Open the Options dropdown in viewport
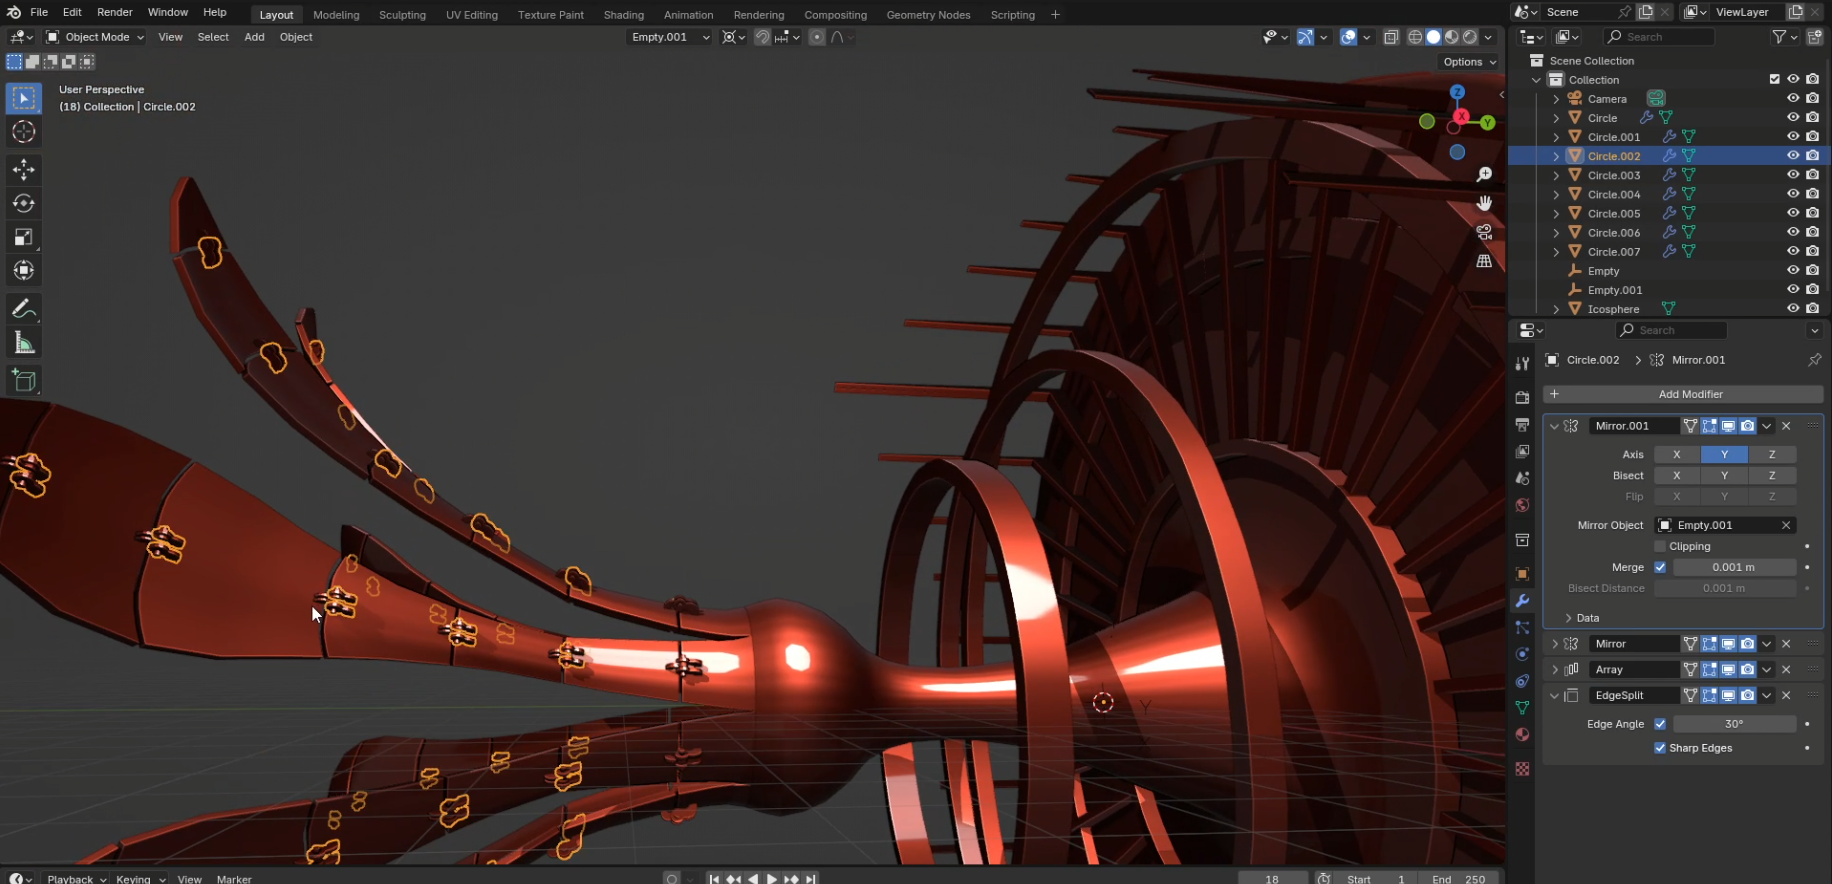Image resolution: width=1832 pixels, height=884 pixels. click(1469, 62)
